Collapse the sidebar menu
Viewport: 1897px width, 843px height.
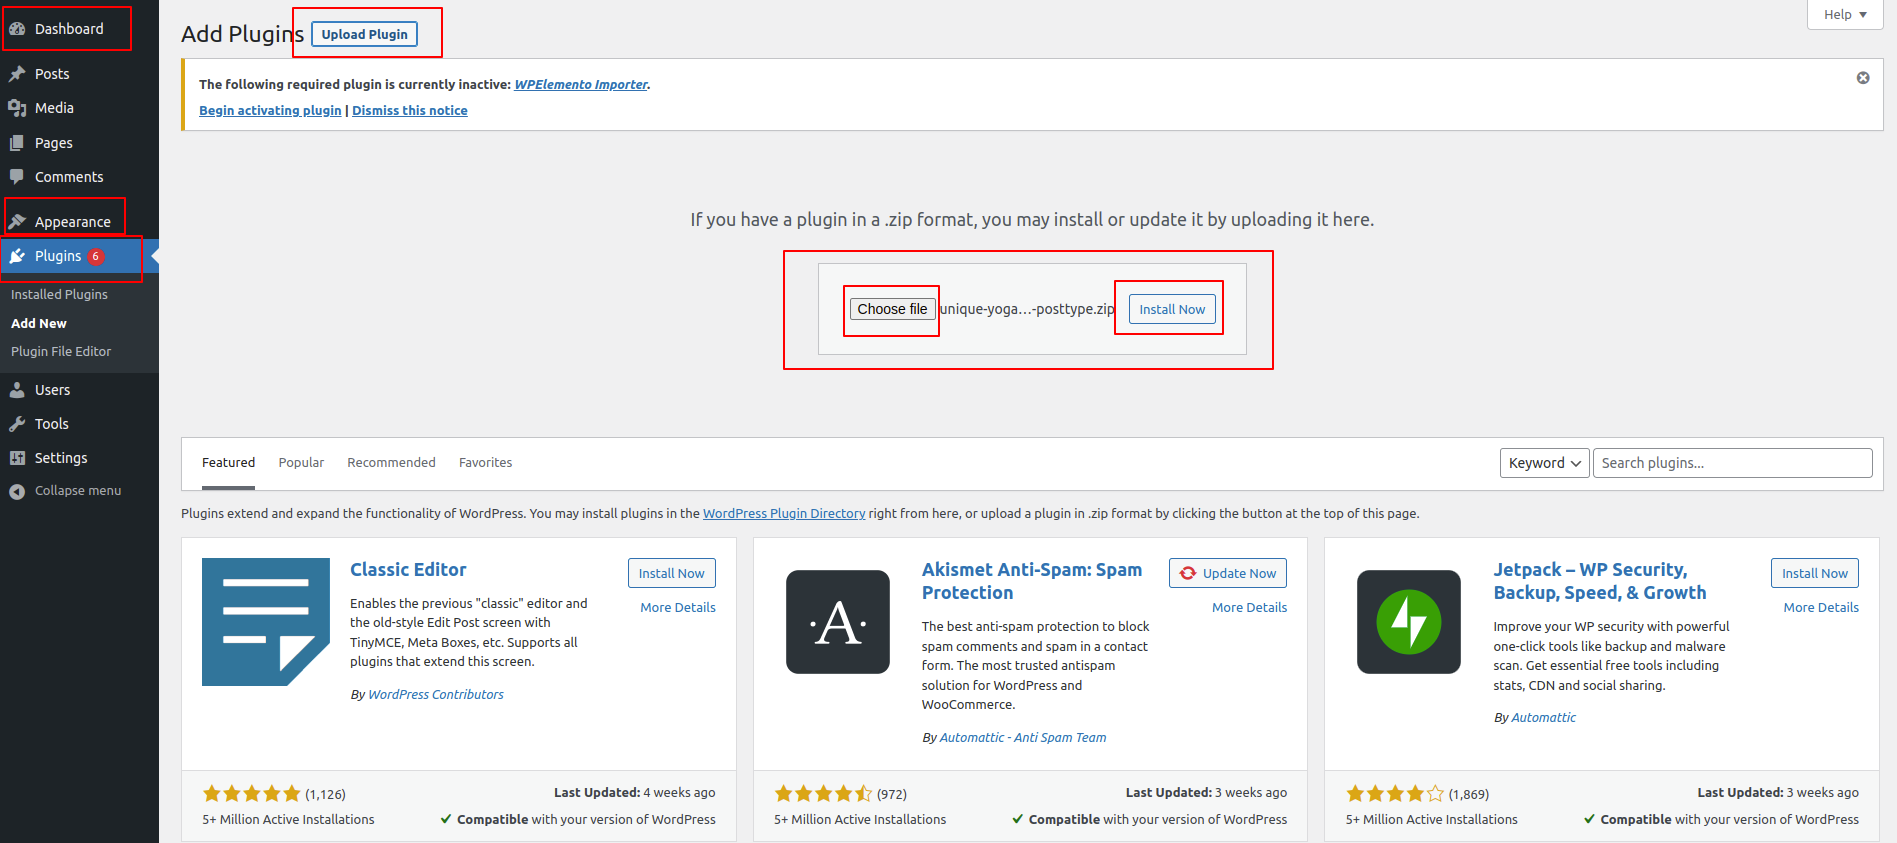66,491
